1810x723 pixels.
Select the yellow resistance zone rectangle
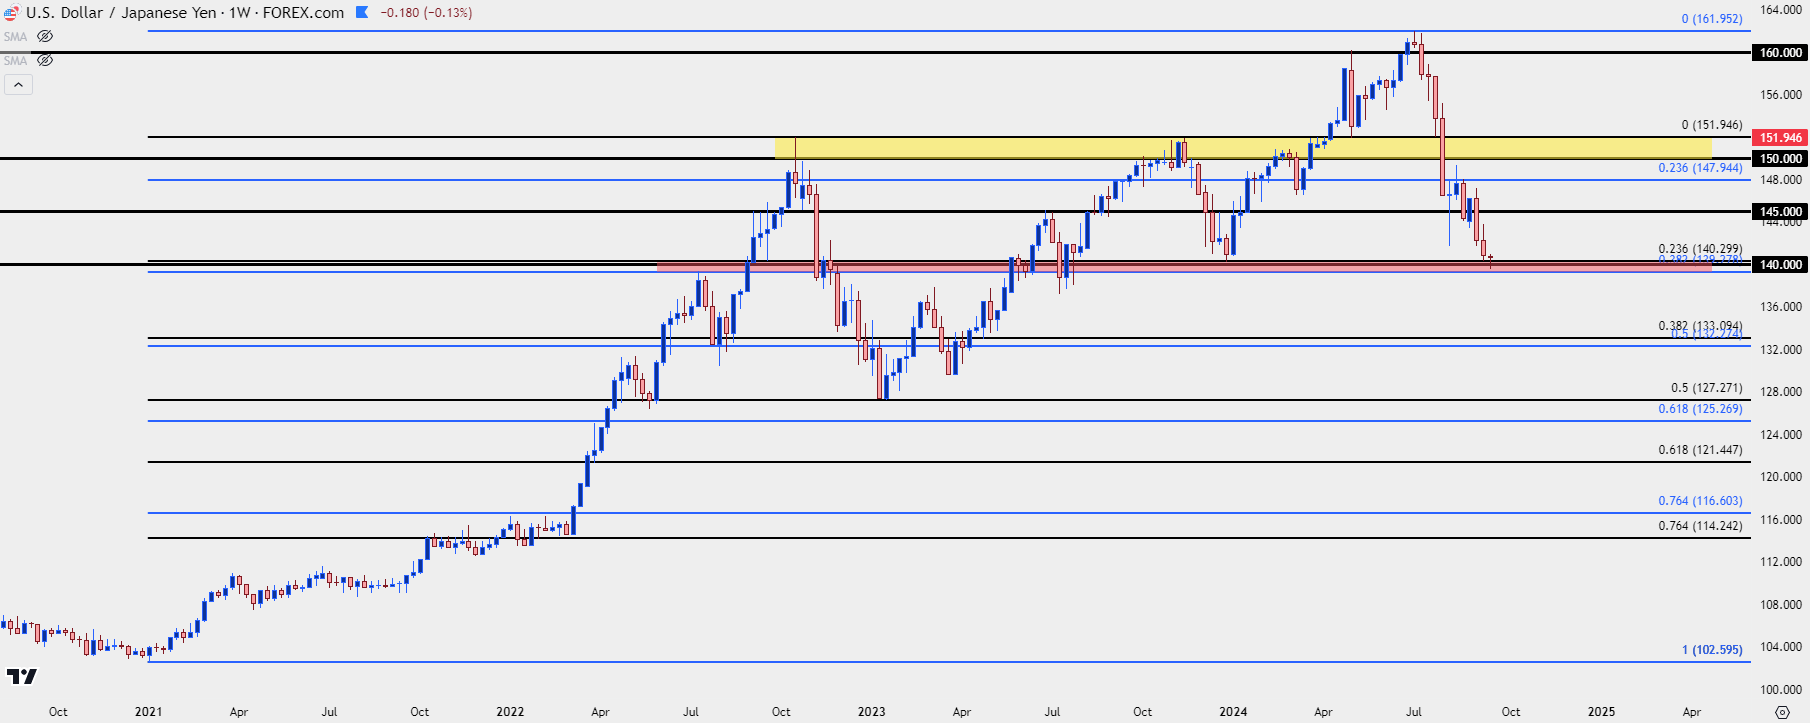point(1243,148)
